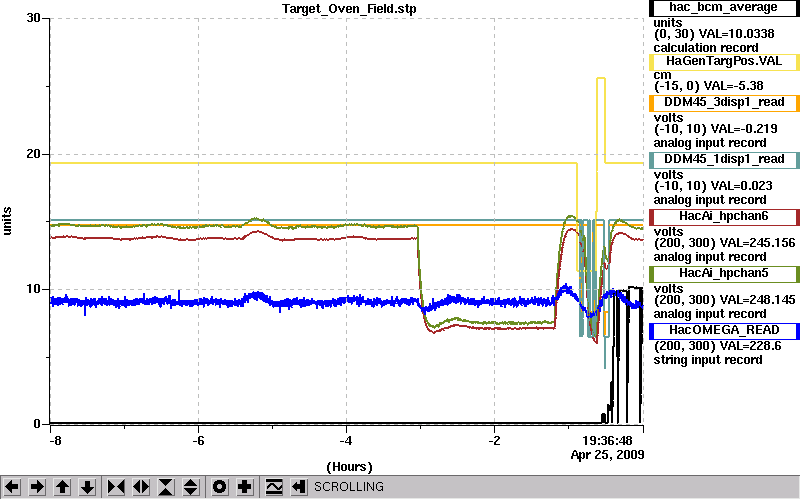The height and width of the screenshot is (499, 800).
Task: Pan the plot down with the down arrow
Action: [87, 487]
